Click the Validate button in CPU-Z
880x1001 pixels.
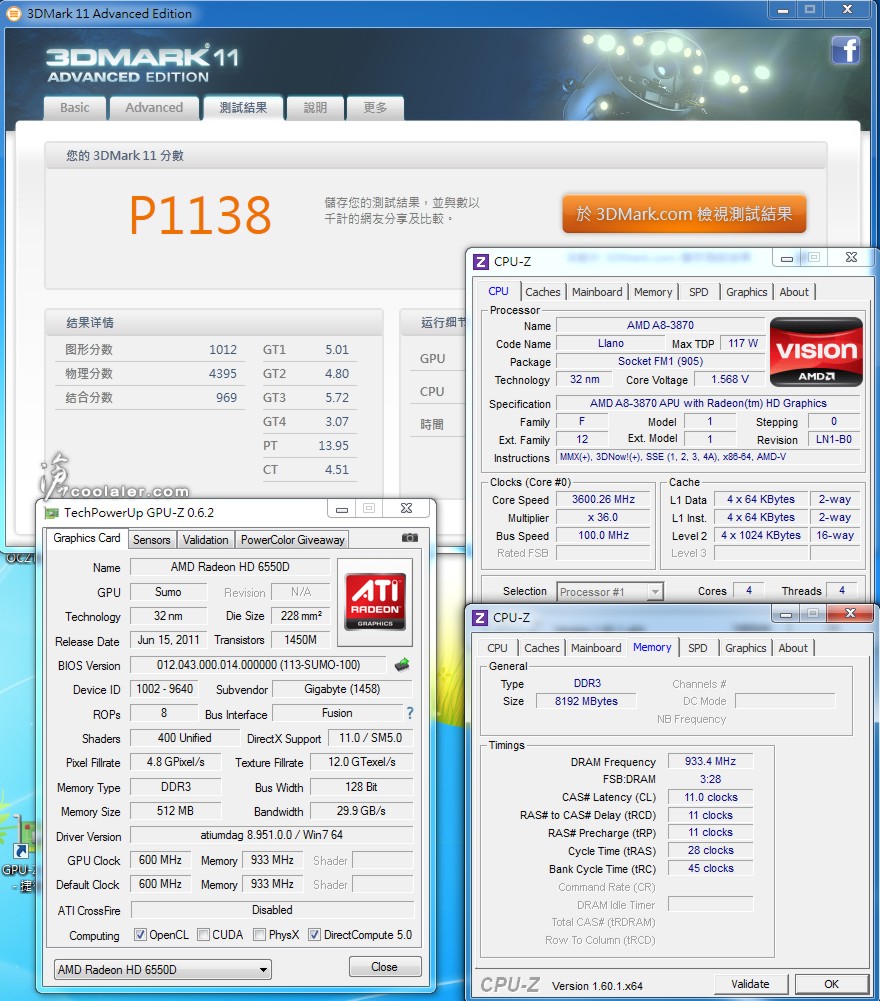click(x=750, y=984)
